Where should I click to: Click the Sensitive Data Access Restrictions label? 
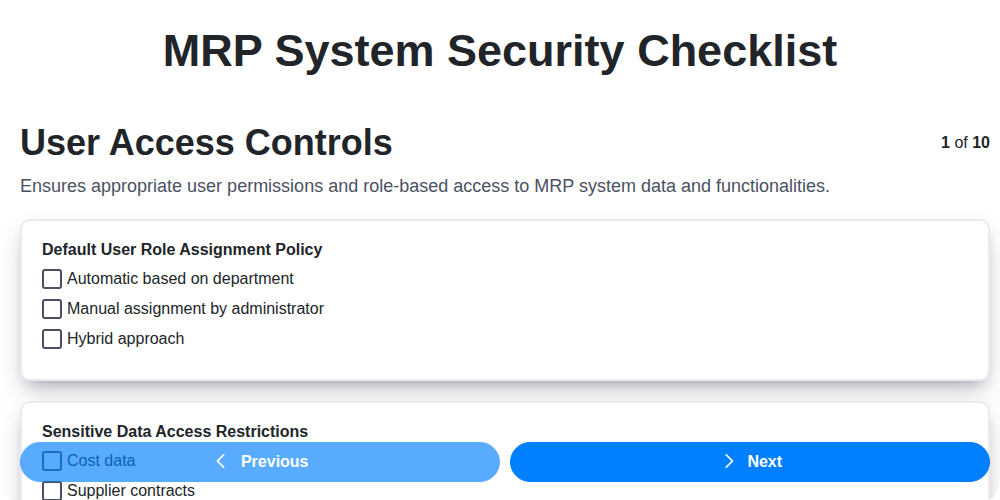click(175, 431)
